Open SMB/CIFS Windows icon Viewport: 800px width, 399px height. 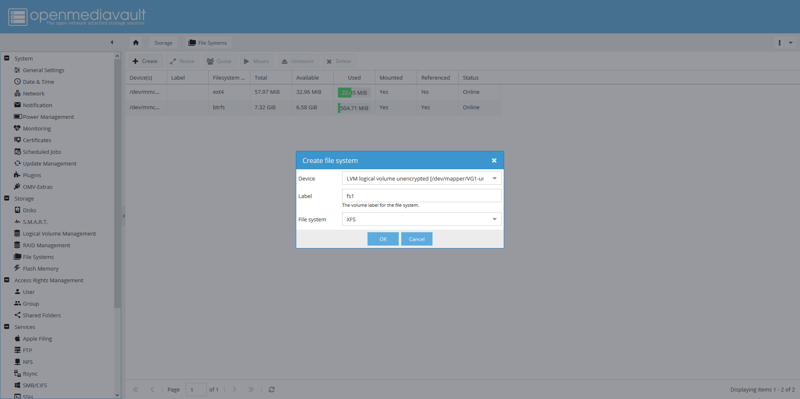click(x=17, y=385)
